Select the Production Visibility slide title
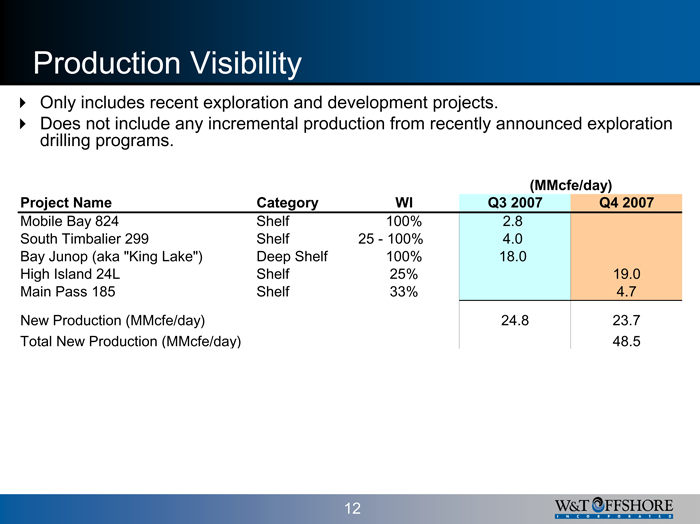Screen dimensions: 700x524 tap(167, 64)
